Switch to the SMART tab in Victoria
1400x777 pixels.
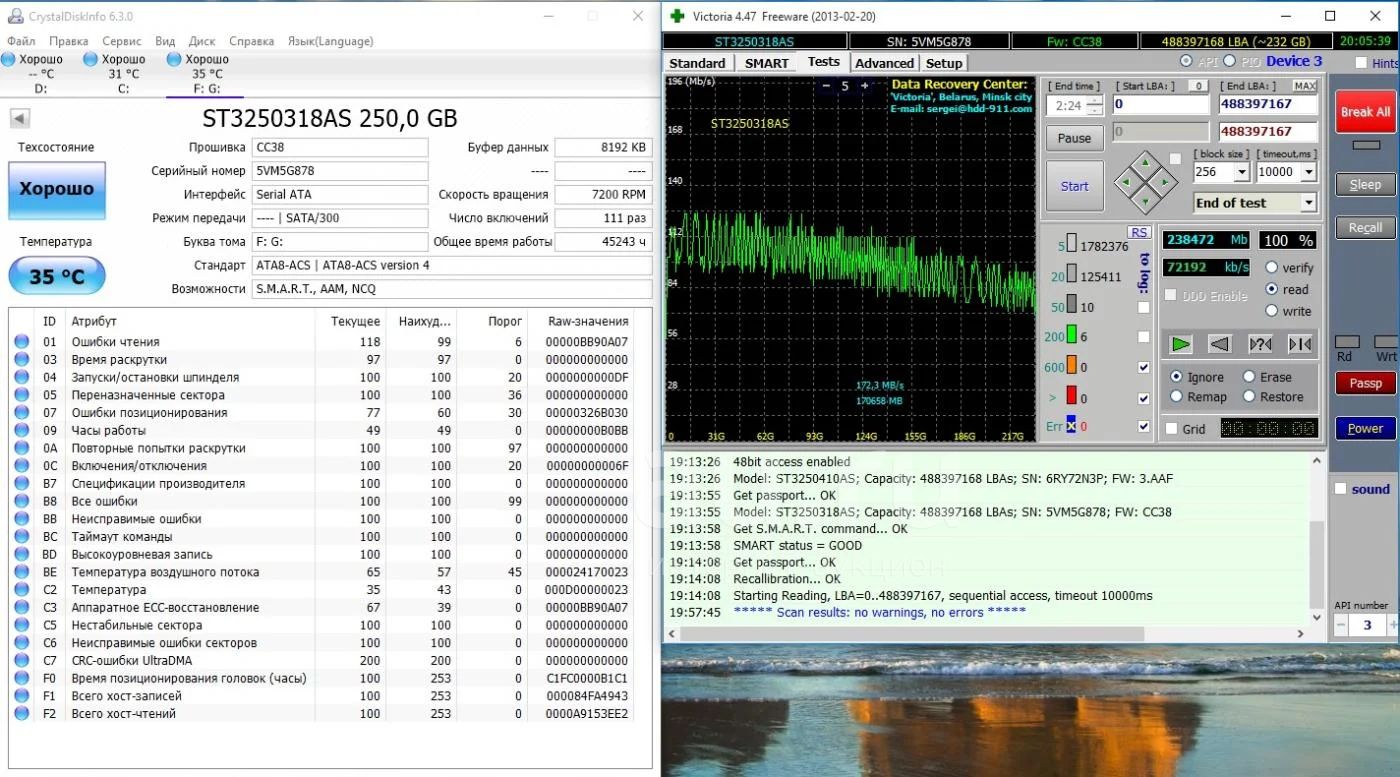point(767,63)
